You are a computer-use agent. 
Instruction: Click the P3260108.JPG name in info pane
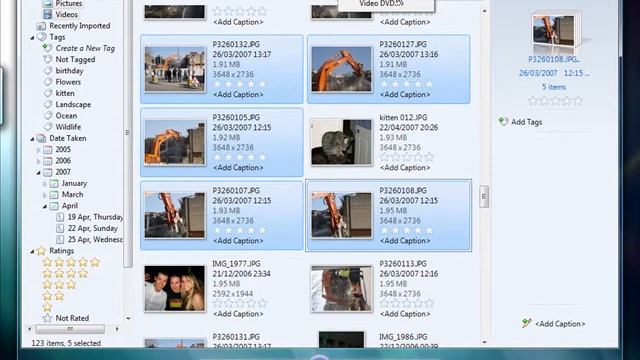[554, 59]
